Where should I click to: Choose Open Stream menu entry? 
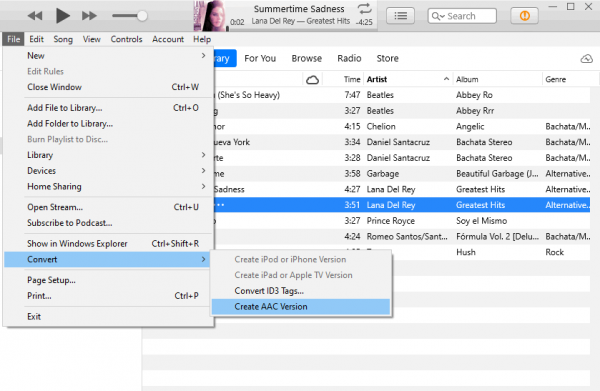click(x=108, y=207)
